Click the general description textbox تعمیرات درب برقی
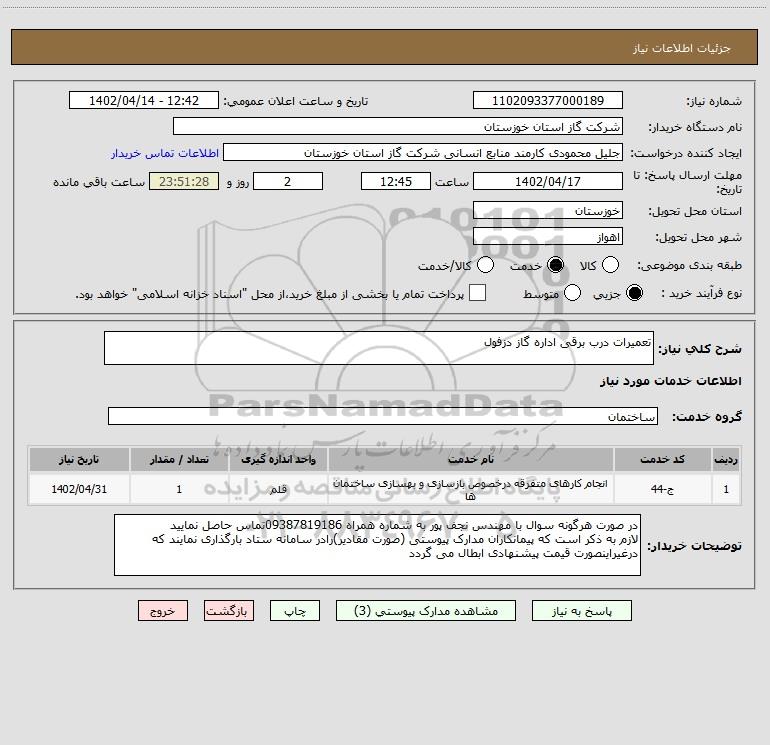 [x=379, y=348]
